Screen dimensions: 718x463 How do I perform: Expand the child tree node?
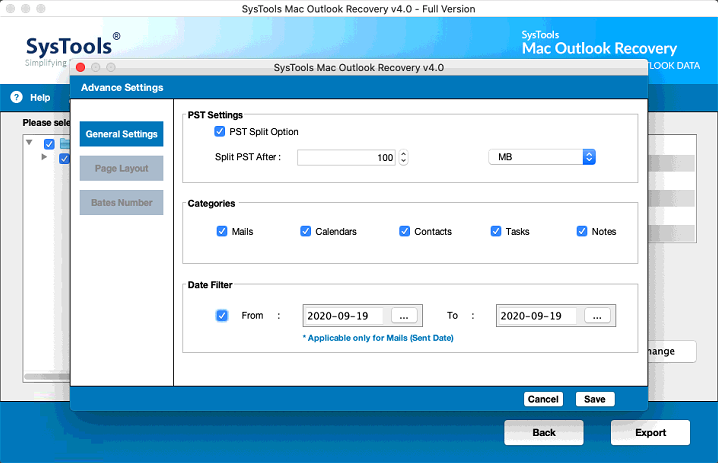pyautogui.click(x=44, y=157)
